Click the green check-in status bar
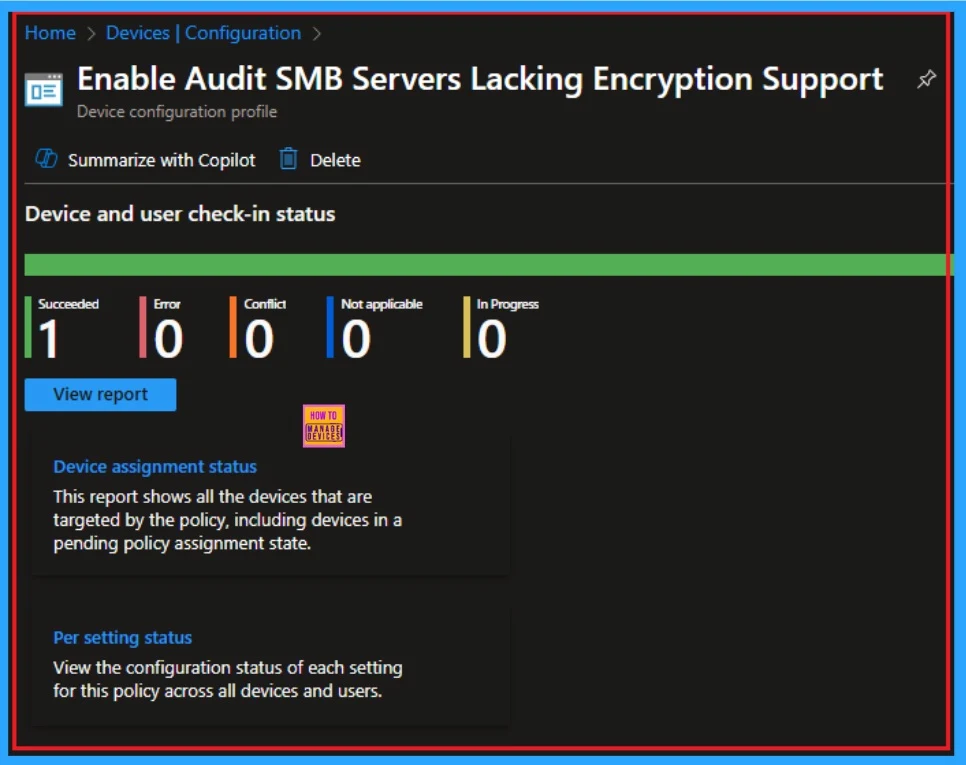Viewport: 966px width, 765px height. [x=488, y=264]
